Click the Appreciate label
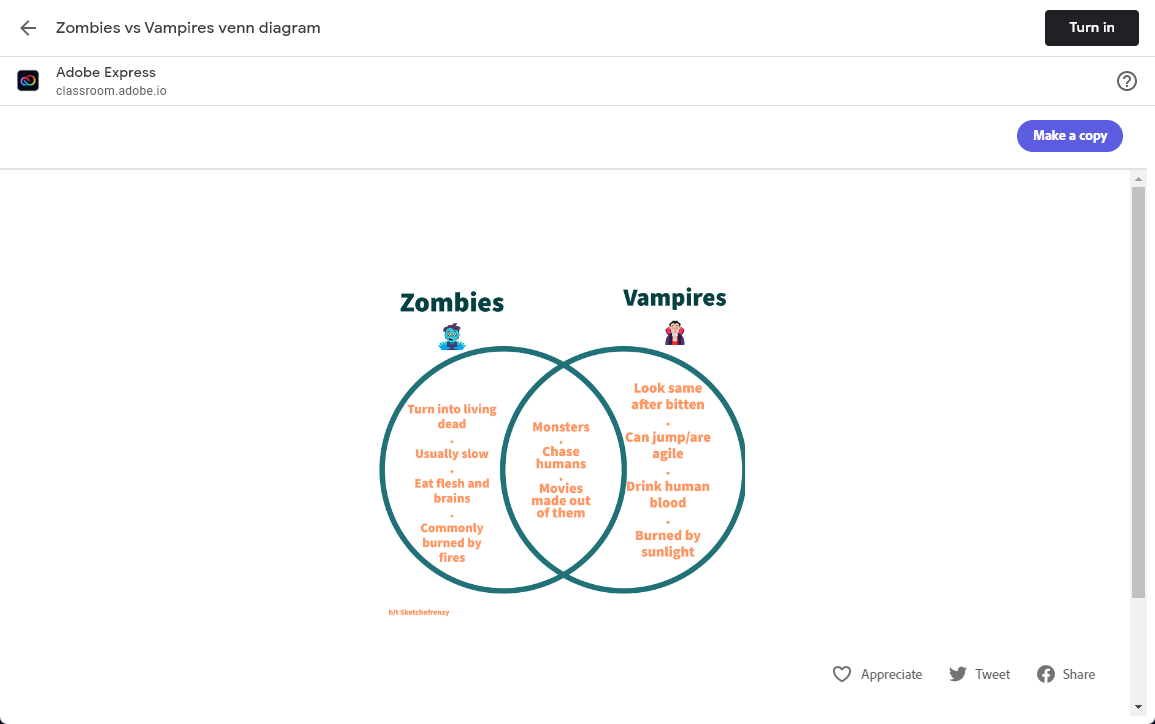The image size is (1155, 724). 891,674
